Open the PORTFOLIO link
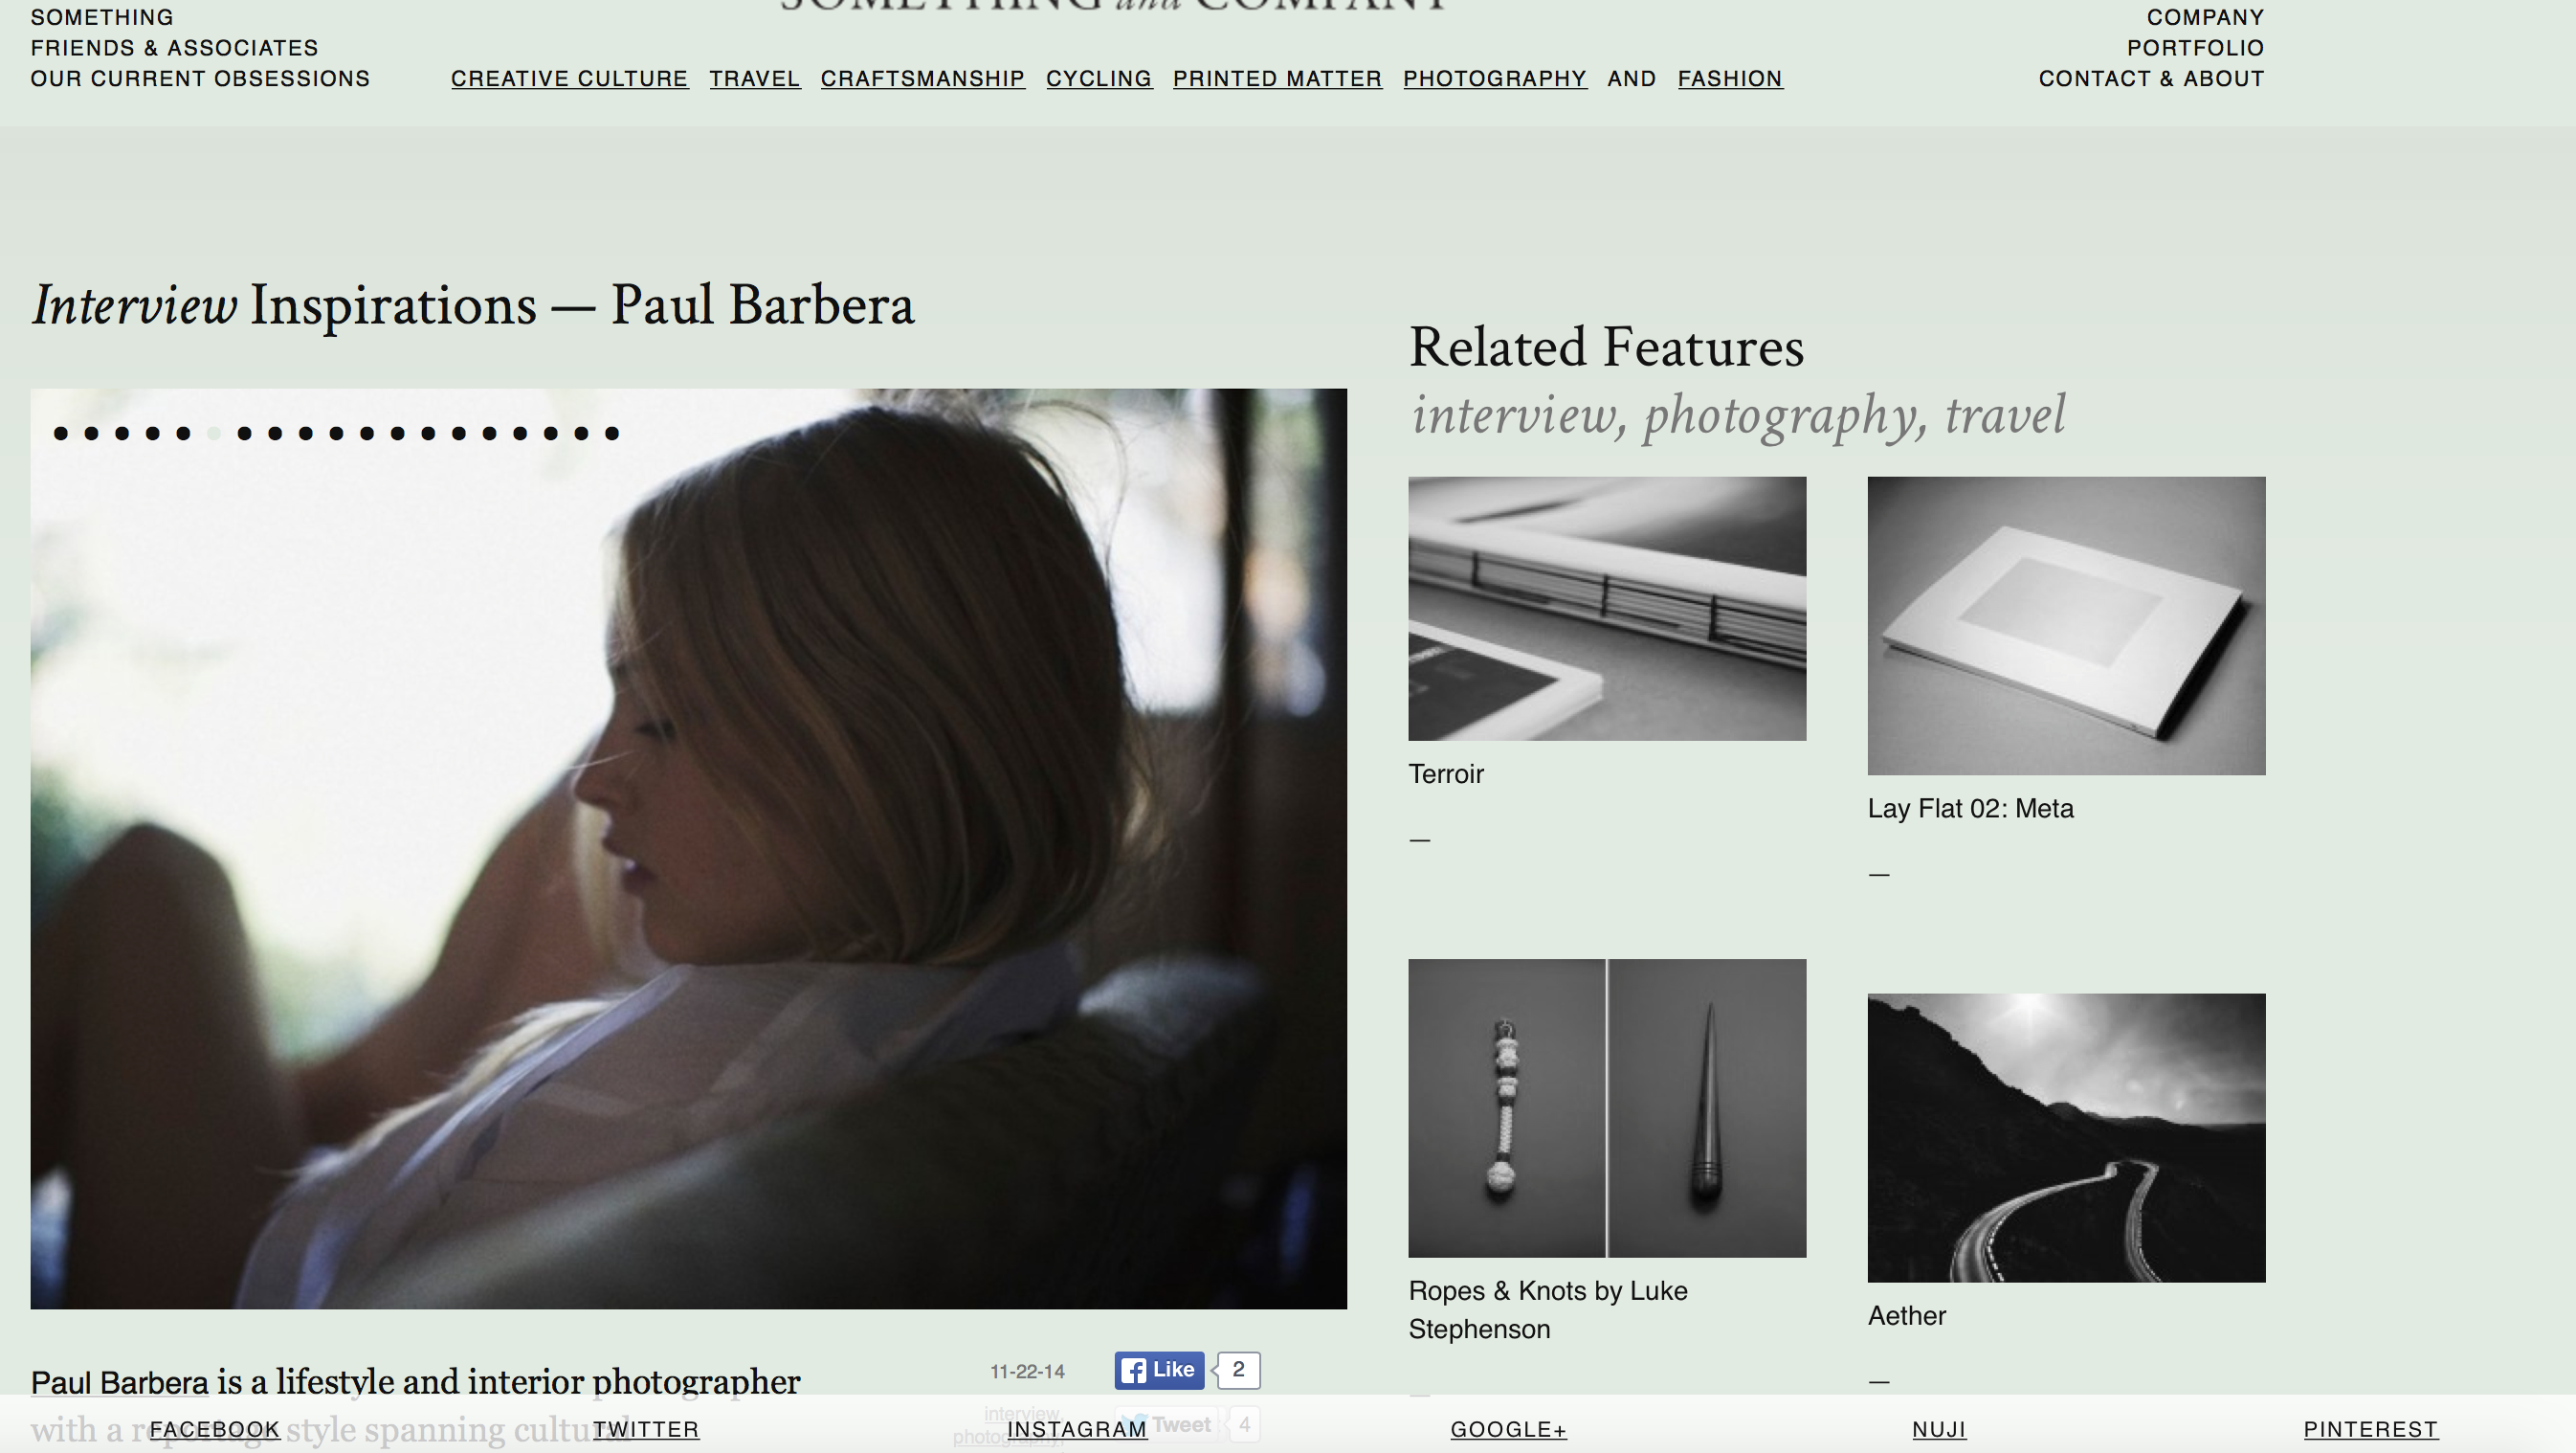This screenshot has width=2576, height=1453. (2195, 48)
